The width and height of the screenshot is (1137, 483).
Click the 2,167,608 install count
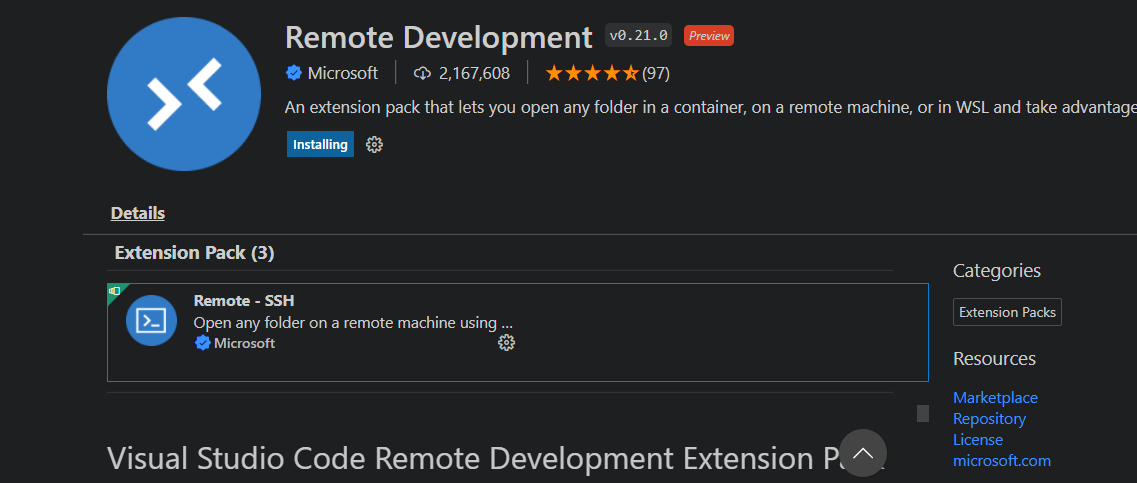[x=474, y=73]
